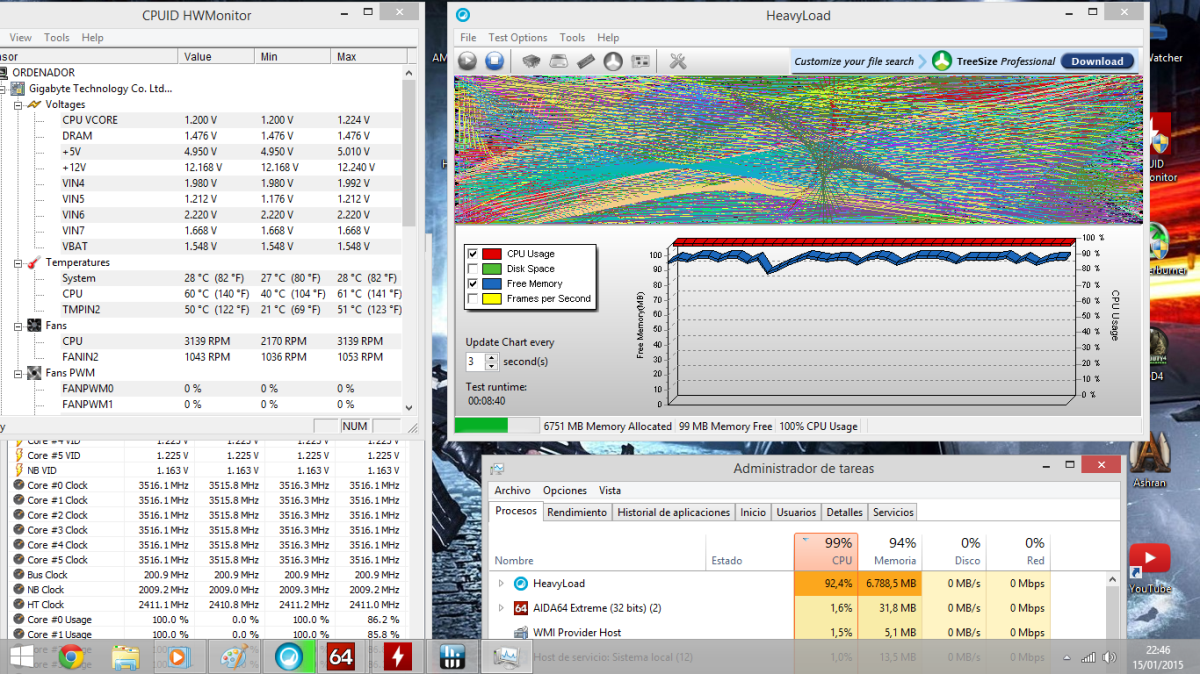Open HeavyLoad Tools menu
This screenshot has height=674, width=1200.
[572, 37]
